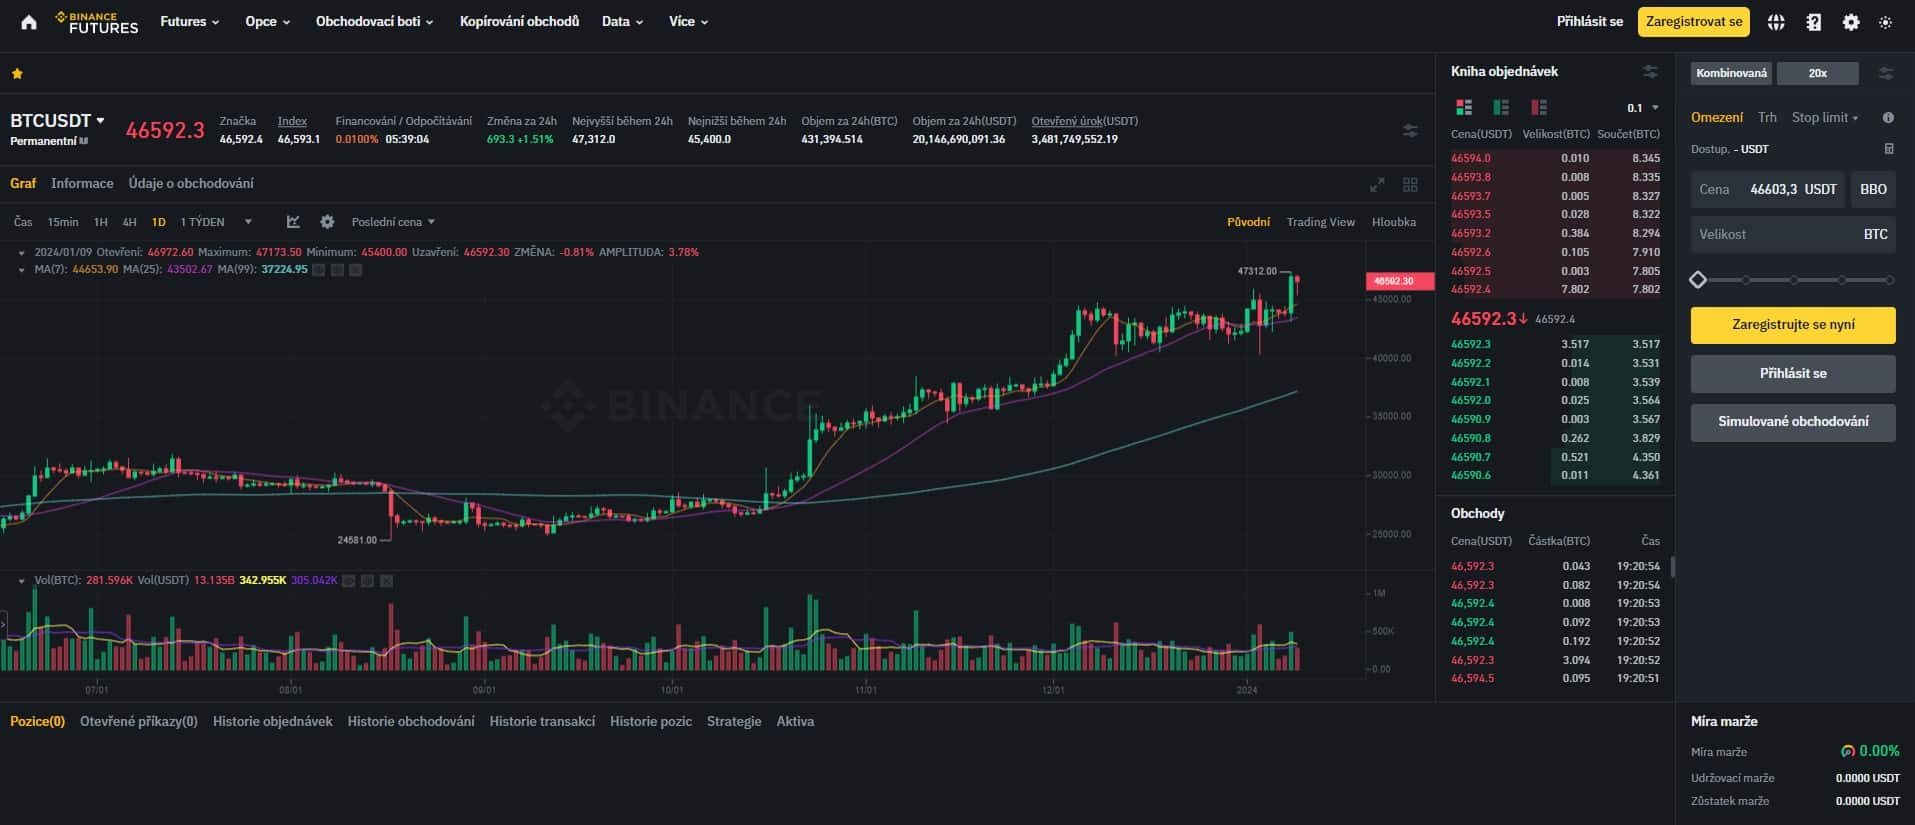The height and width of the screenshot is (825, 1915).
Task: Hide the MA indicator on chart
Action: pyautogui.click(x=318, y=270)
